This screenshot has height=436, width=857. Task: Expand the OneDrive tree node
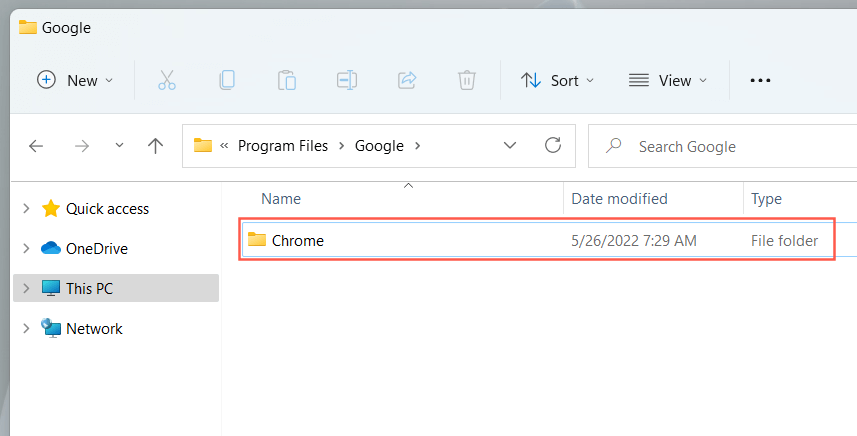pyautogui.click(x=26, y=249)
